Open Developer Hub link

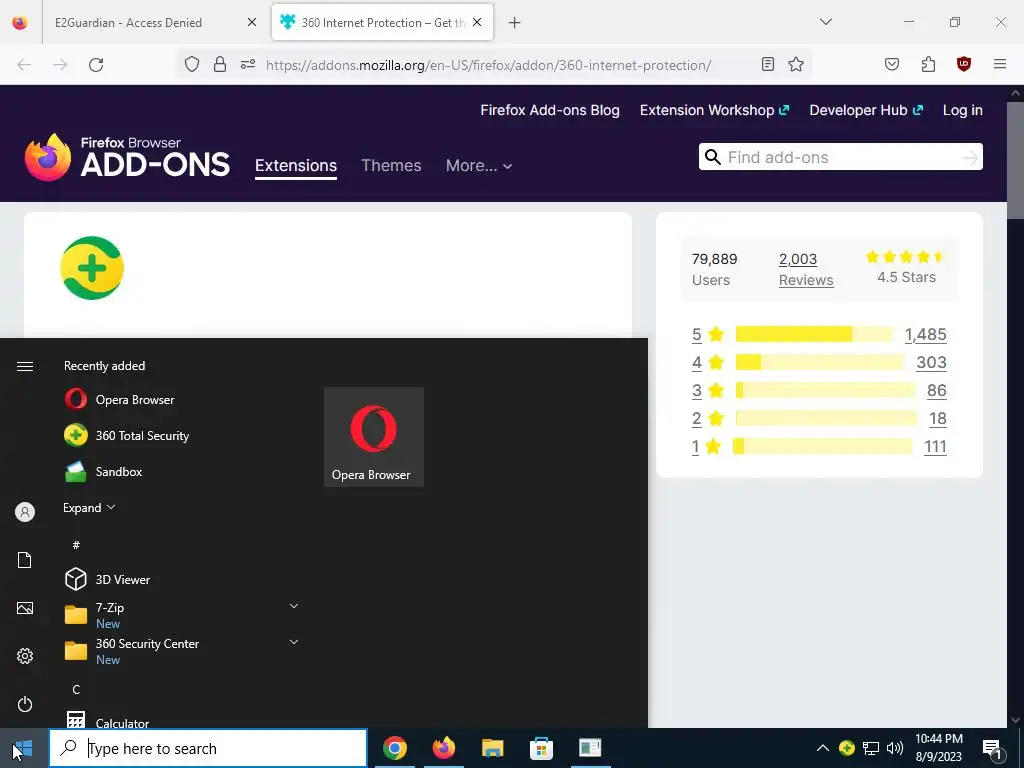866,110
